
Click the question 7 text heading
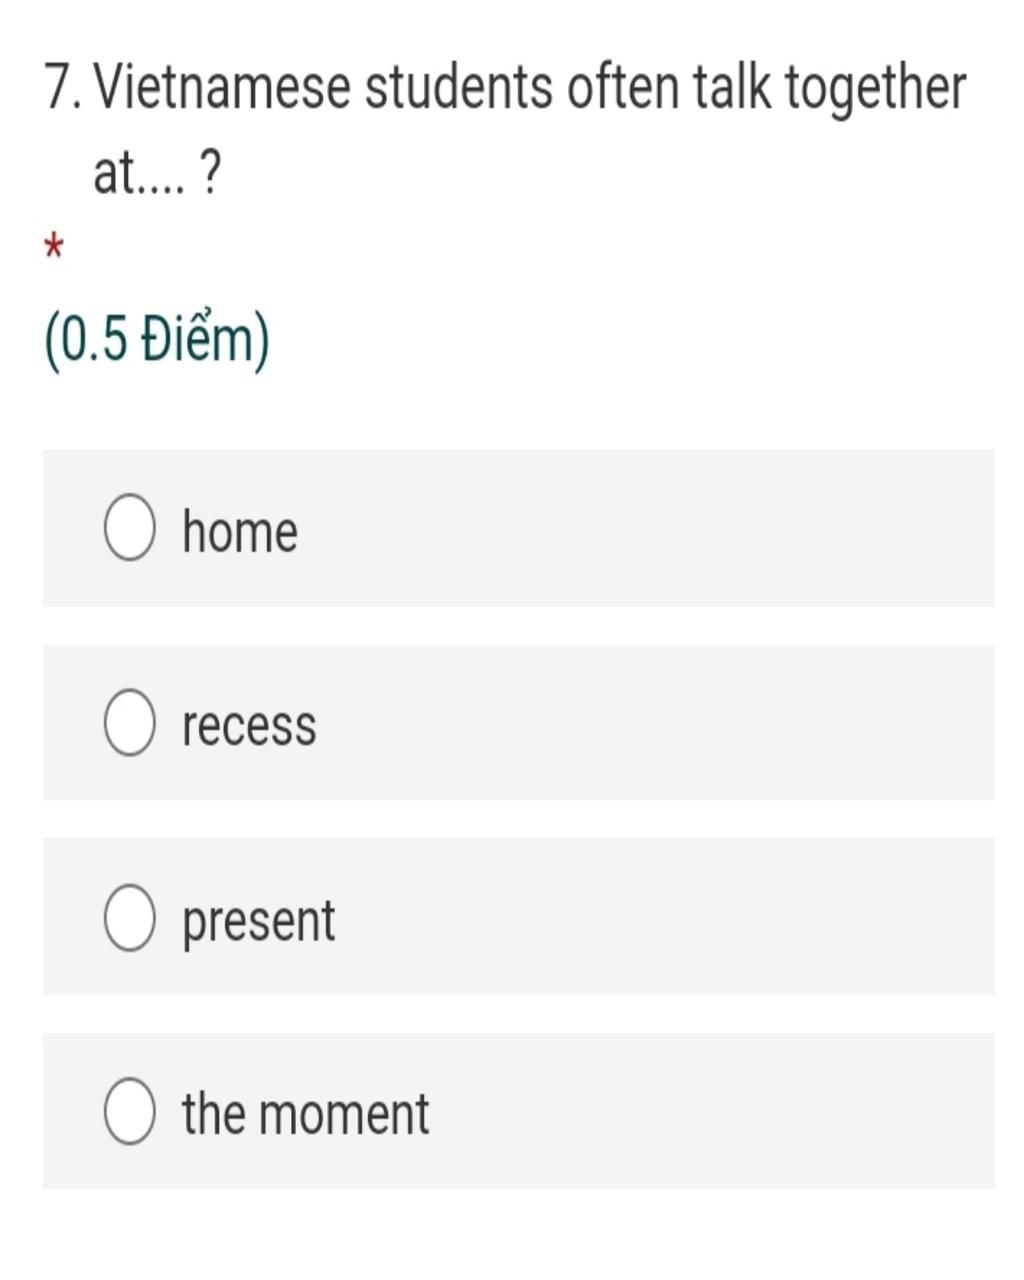tap(505, 130)
